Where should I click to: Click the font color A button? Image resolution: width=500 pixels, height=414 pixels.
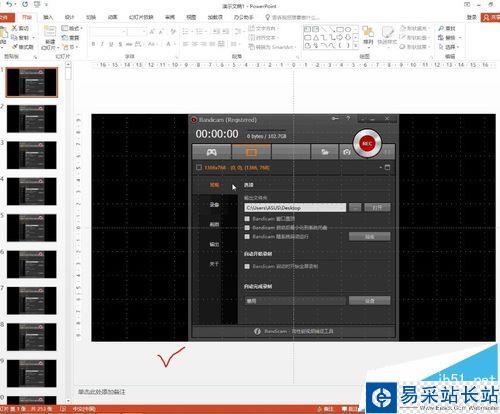coord(169,44)
